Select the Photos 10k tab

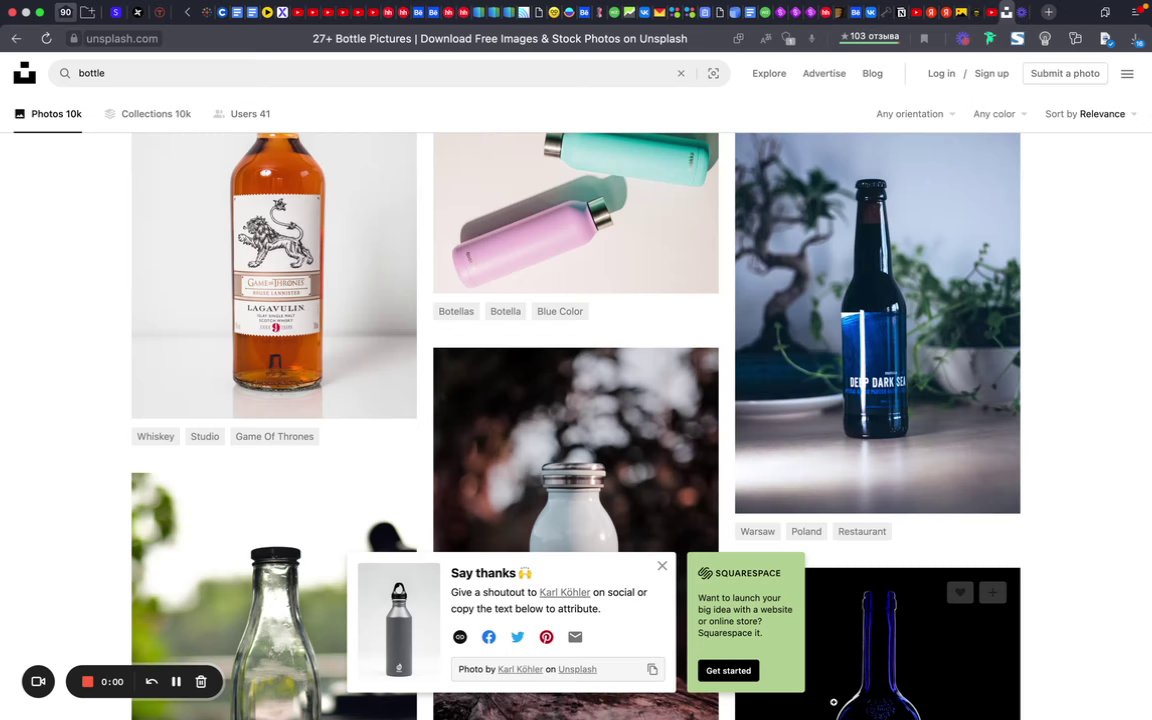pos(48,114)
